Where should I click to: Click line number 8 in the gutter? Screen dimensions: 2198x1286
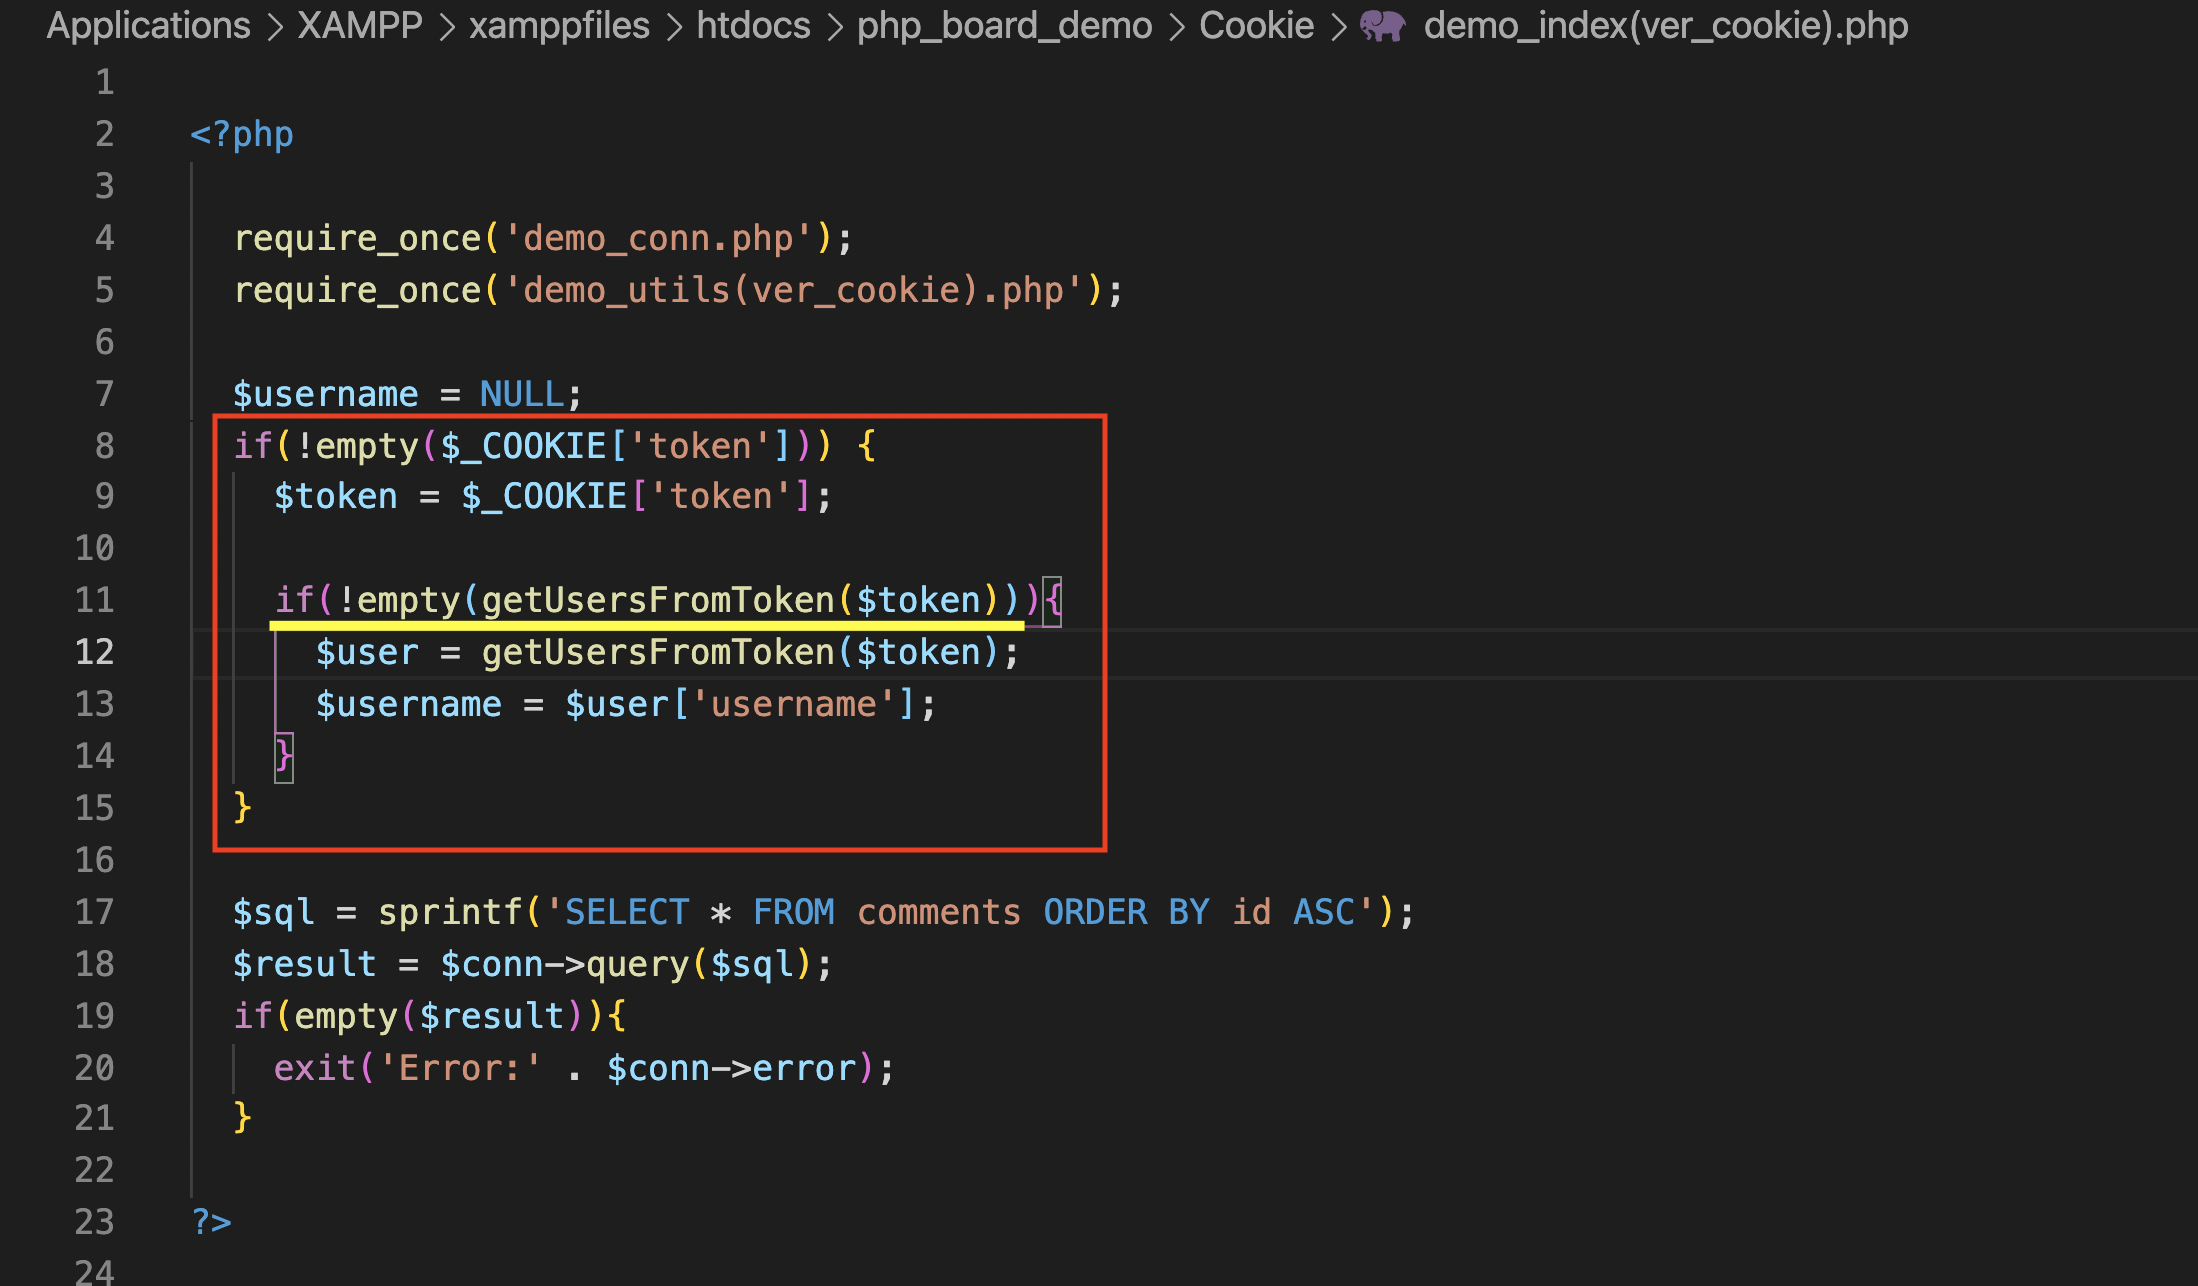(x=104, y=445)
